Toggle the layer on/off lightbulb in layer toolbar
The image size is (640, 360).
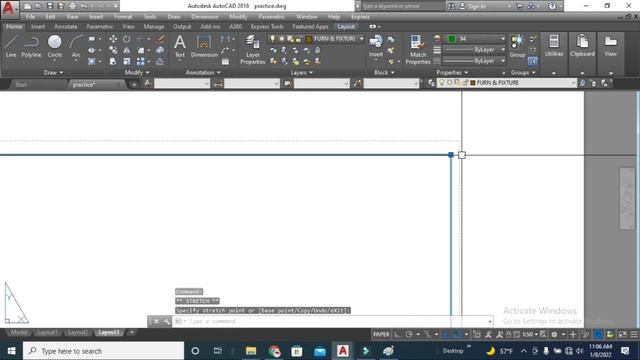coord(441,83)
